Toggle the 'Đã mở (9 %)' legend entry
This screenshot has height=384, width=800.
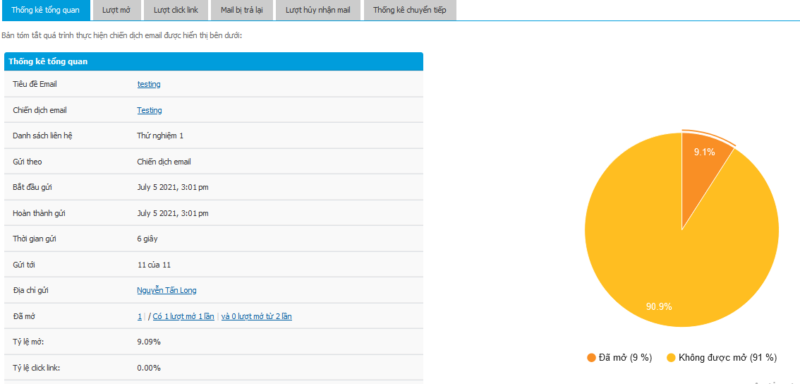pyautogui.click(x=619, y=357)
